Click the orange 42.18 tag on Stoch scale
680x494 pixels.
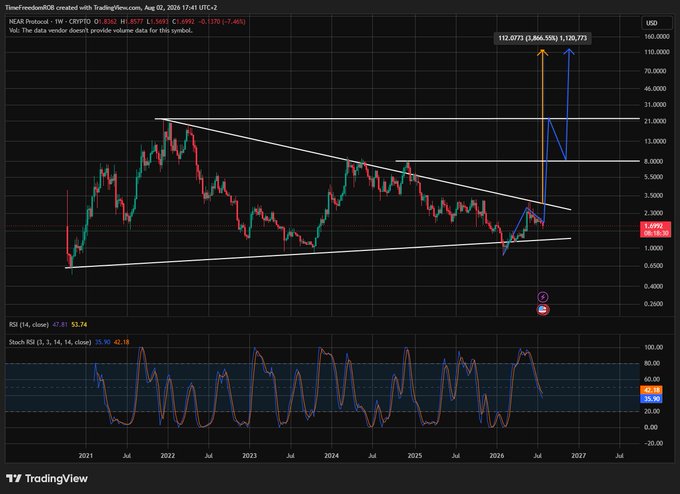[x=651, y=390]
